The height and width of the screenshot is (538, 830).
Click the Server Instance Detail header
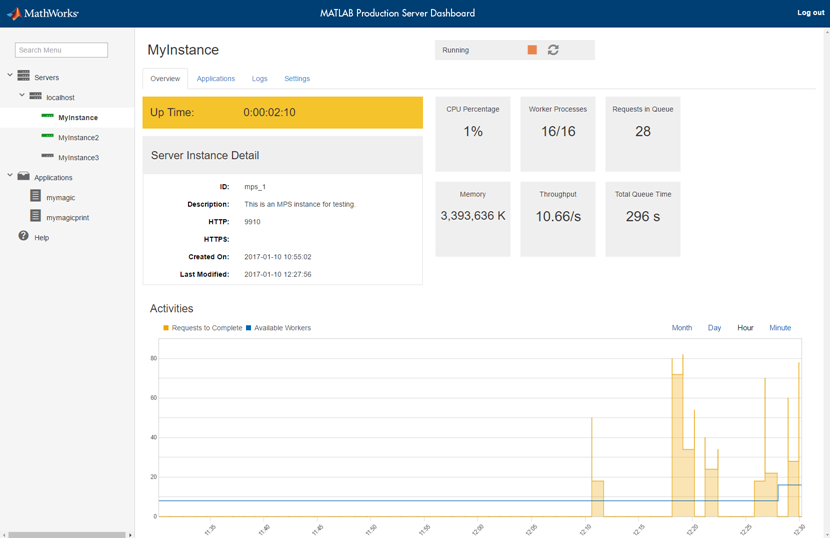(x=283, y=155)
